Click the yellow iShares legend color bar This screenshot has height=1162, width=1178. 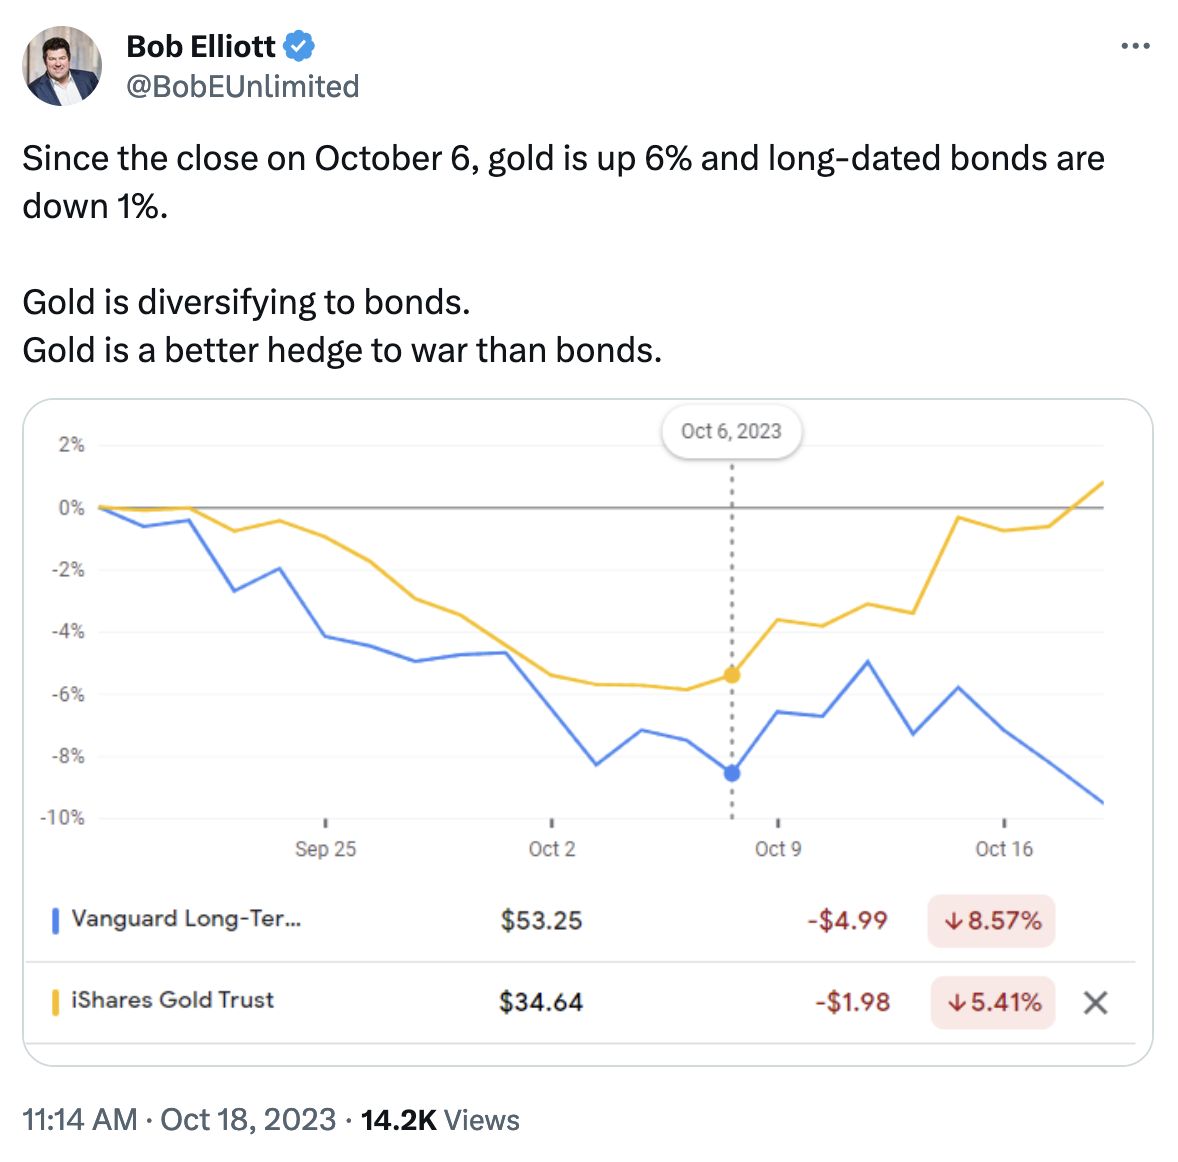[x=55, y=1001]
